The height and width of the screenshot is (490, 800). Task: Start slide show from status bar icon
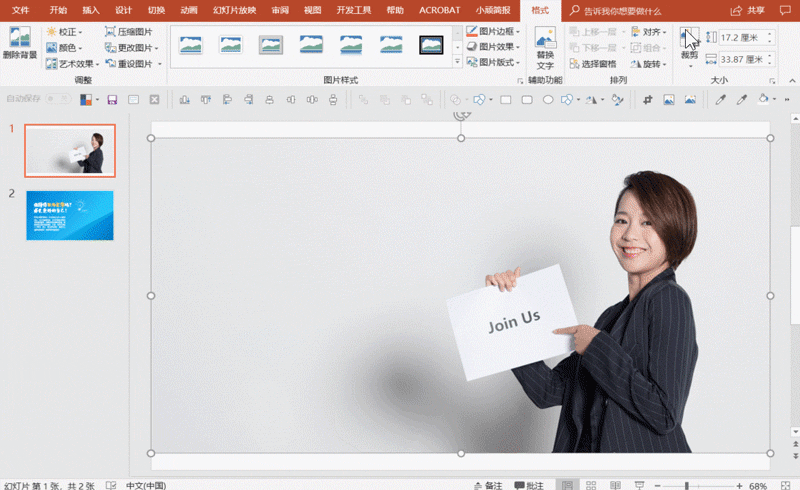click(639, 485)
